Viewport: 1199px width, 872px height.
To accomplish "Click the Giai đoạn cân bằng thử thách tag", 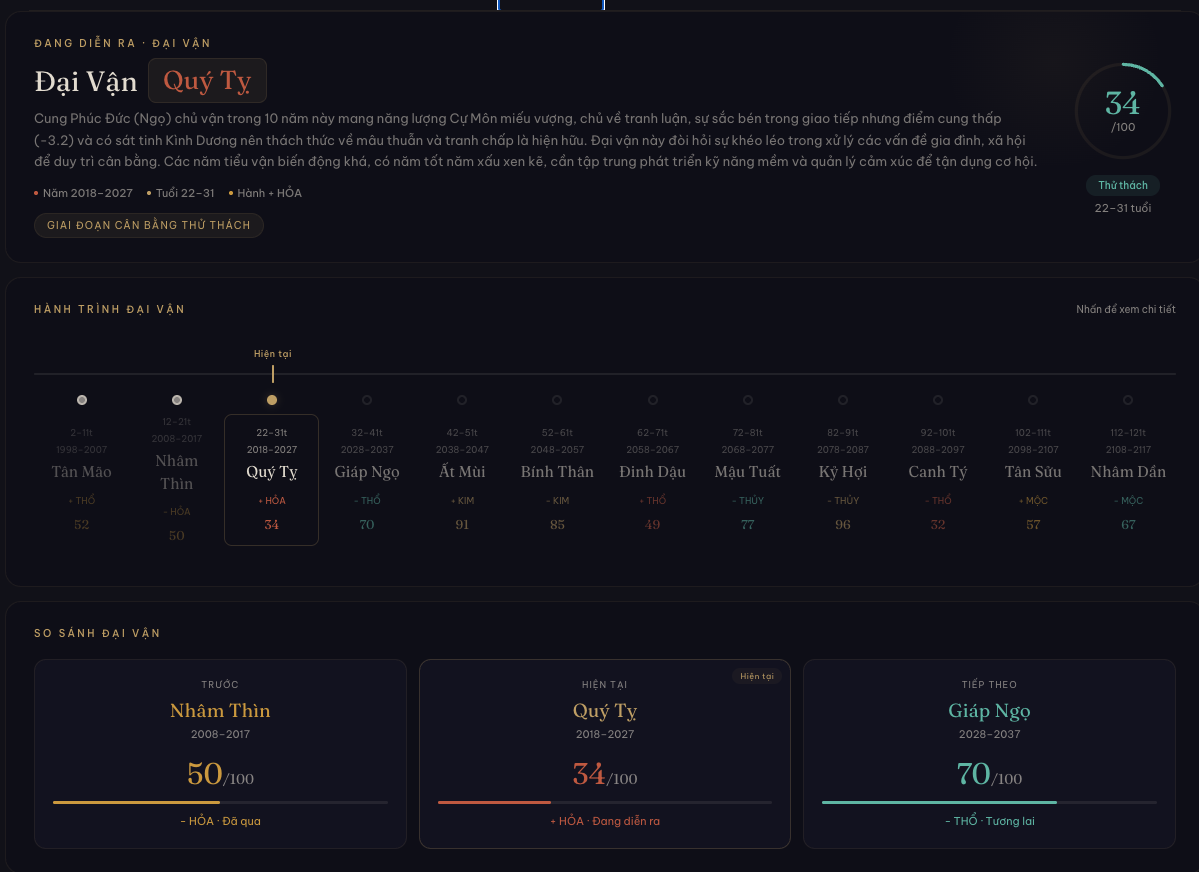I will tap(149, 225).
